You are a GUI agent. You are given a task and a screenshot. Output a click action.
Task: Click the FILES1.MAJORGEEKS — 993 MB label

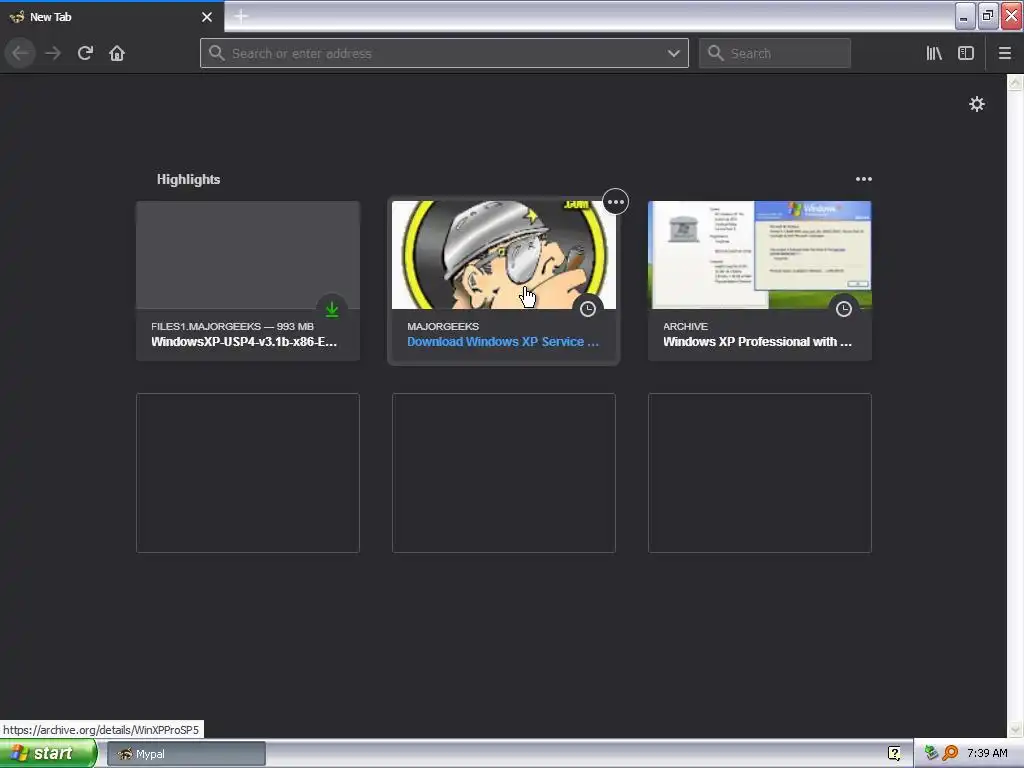pos(232,326)
